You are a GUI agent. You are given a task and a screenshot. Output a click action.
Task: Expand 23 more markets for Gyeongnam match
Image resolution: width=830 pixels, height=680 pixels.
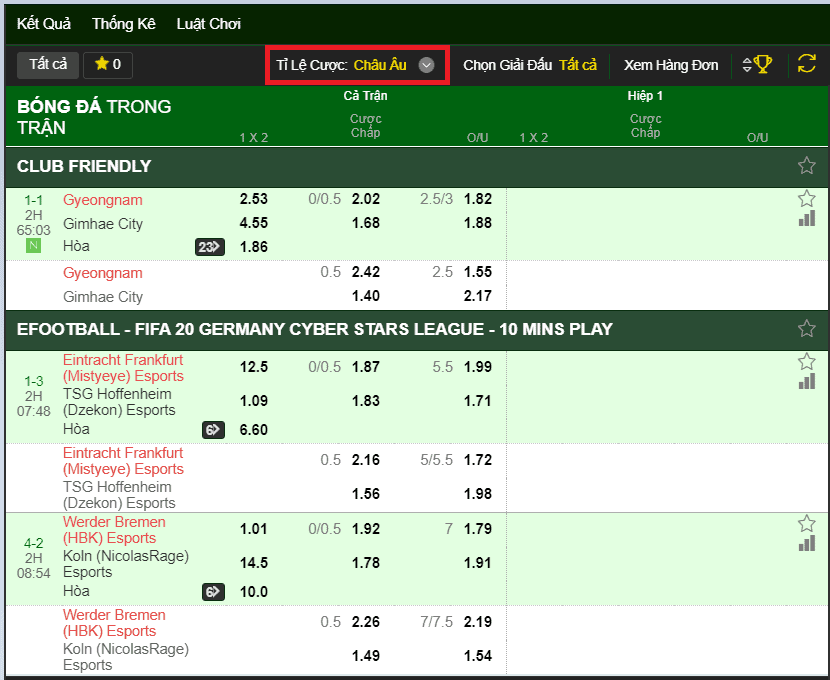[x=210, y=247]
